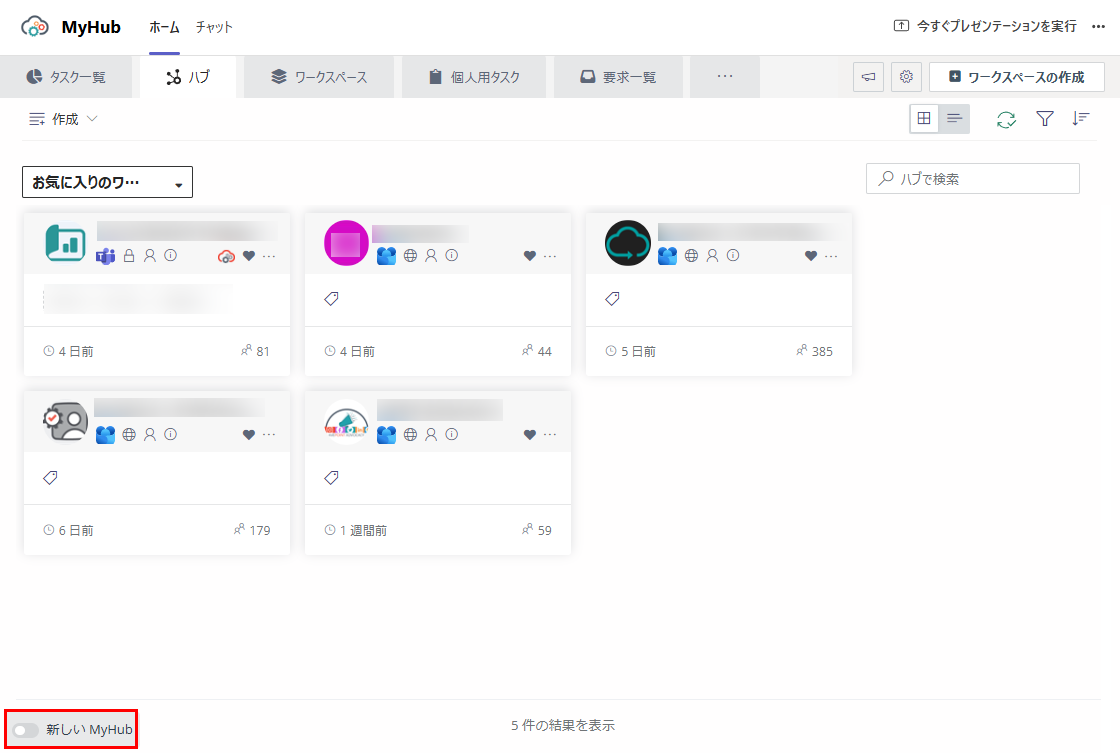Show info for the 179-member workspace
Image resolution: width=1120 pixels, height=753 pixels.
click(171, 434)
